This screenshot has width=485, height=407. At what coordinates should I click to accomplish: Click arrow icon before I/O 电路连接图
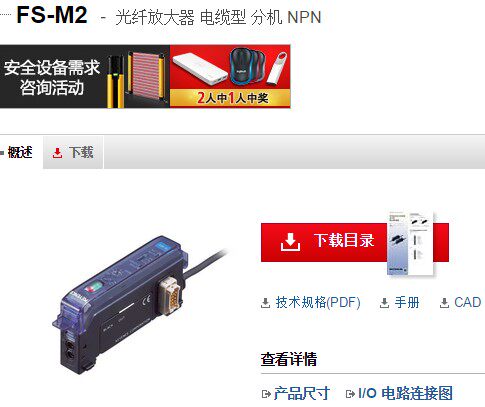[350, 394]
